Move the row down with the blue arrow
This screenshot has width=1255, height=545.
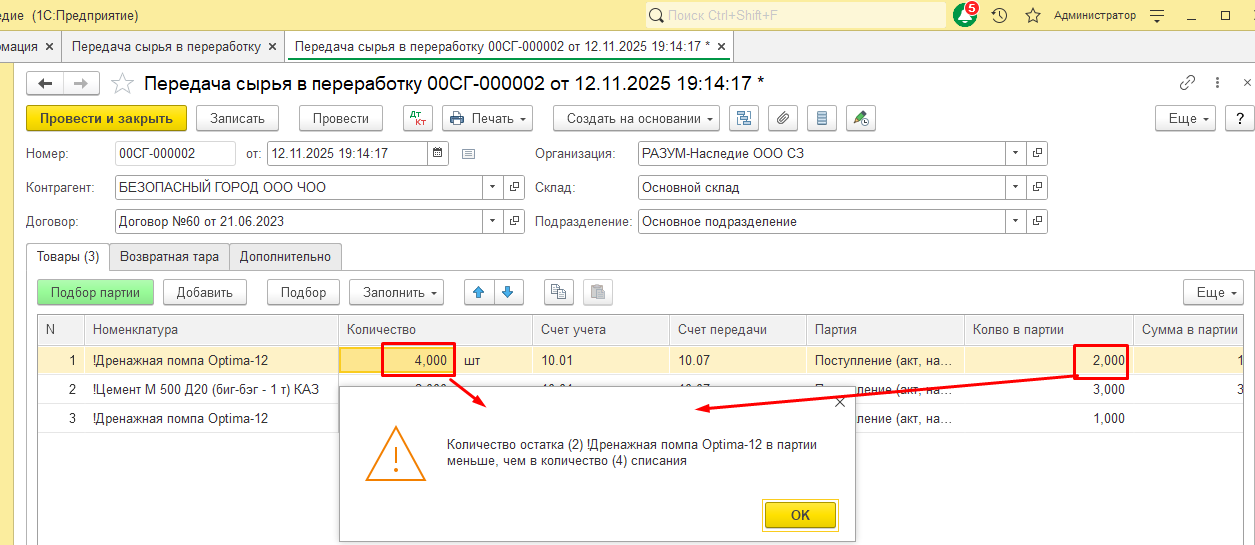pyautogui.click(x=508, y=292)
